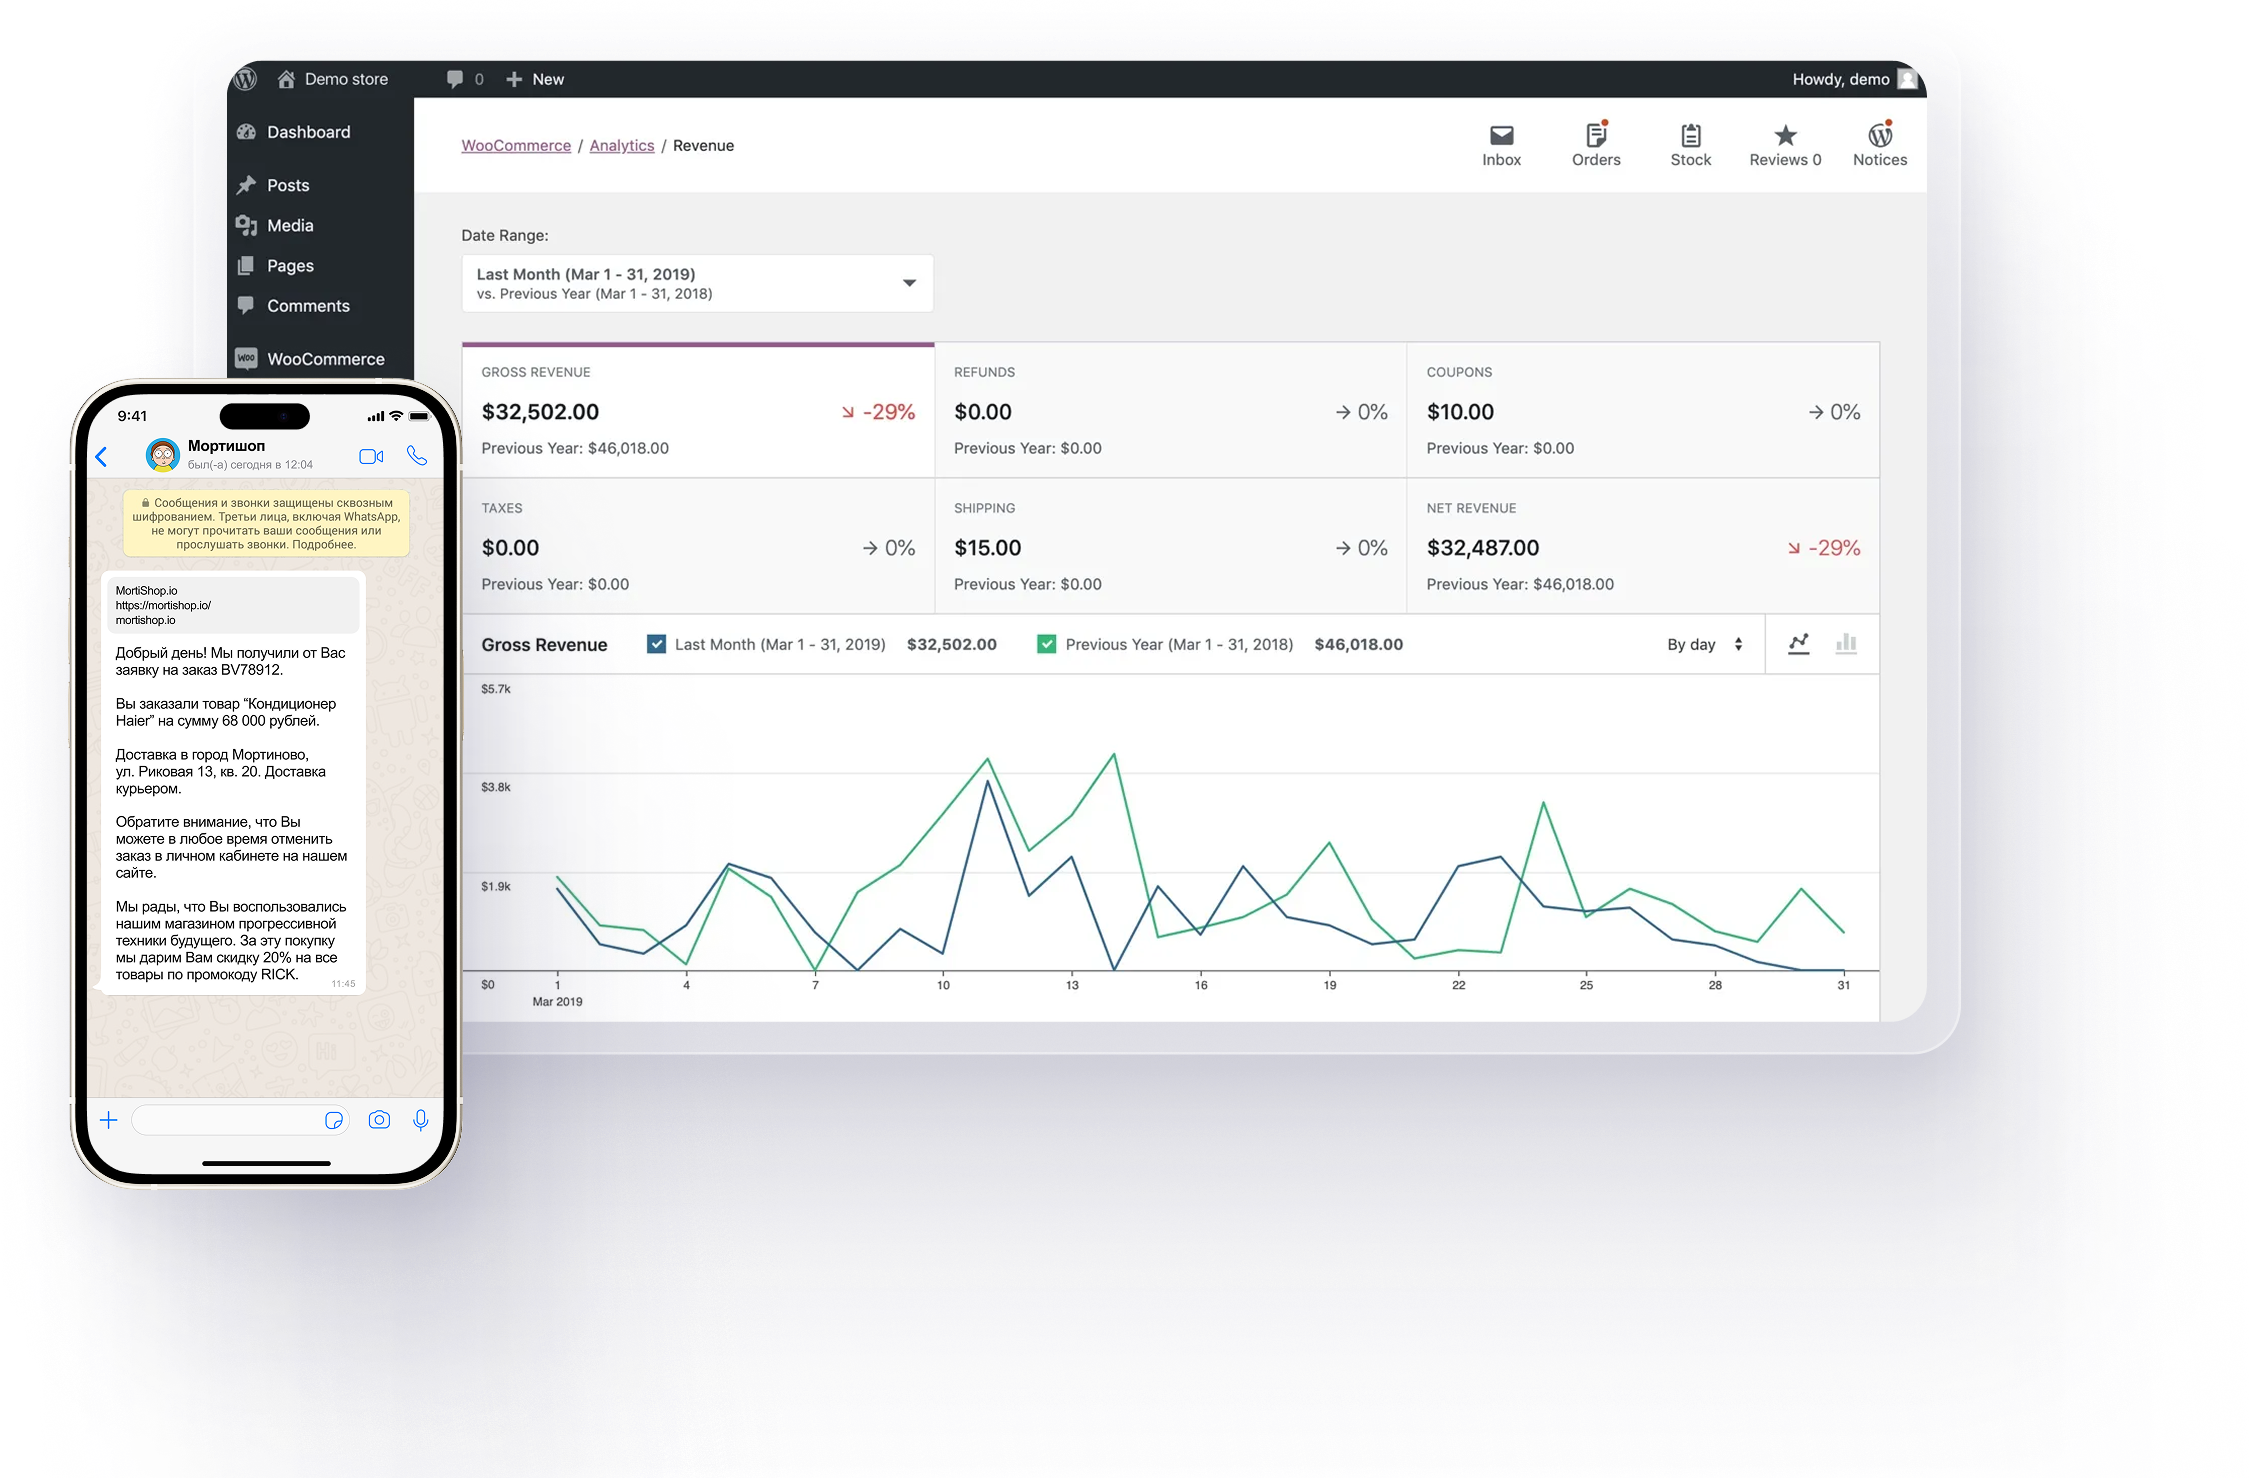
Task: Tap the camera icon in chat bar
Action: coord(379,1120)
